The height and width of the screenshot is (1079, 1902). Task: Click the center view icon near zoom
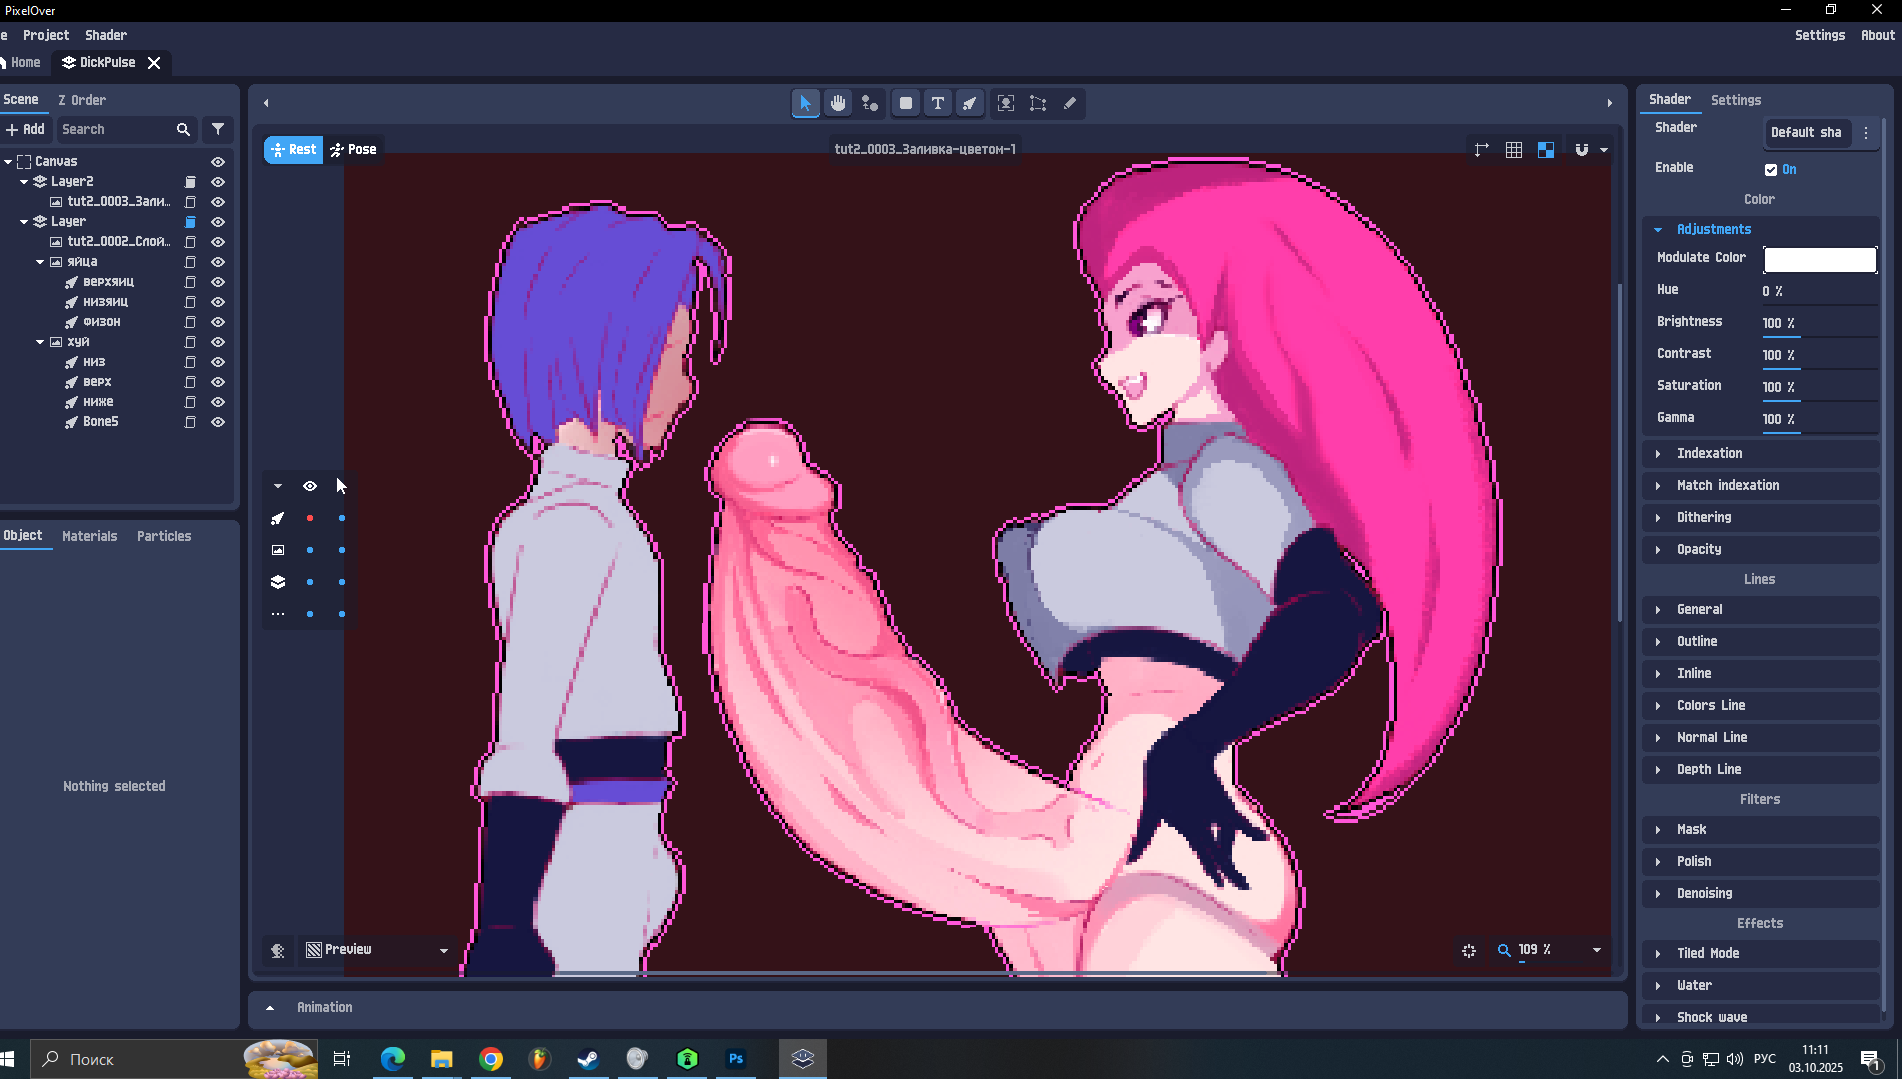1469,951
